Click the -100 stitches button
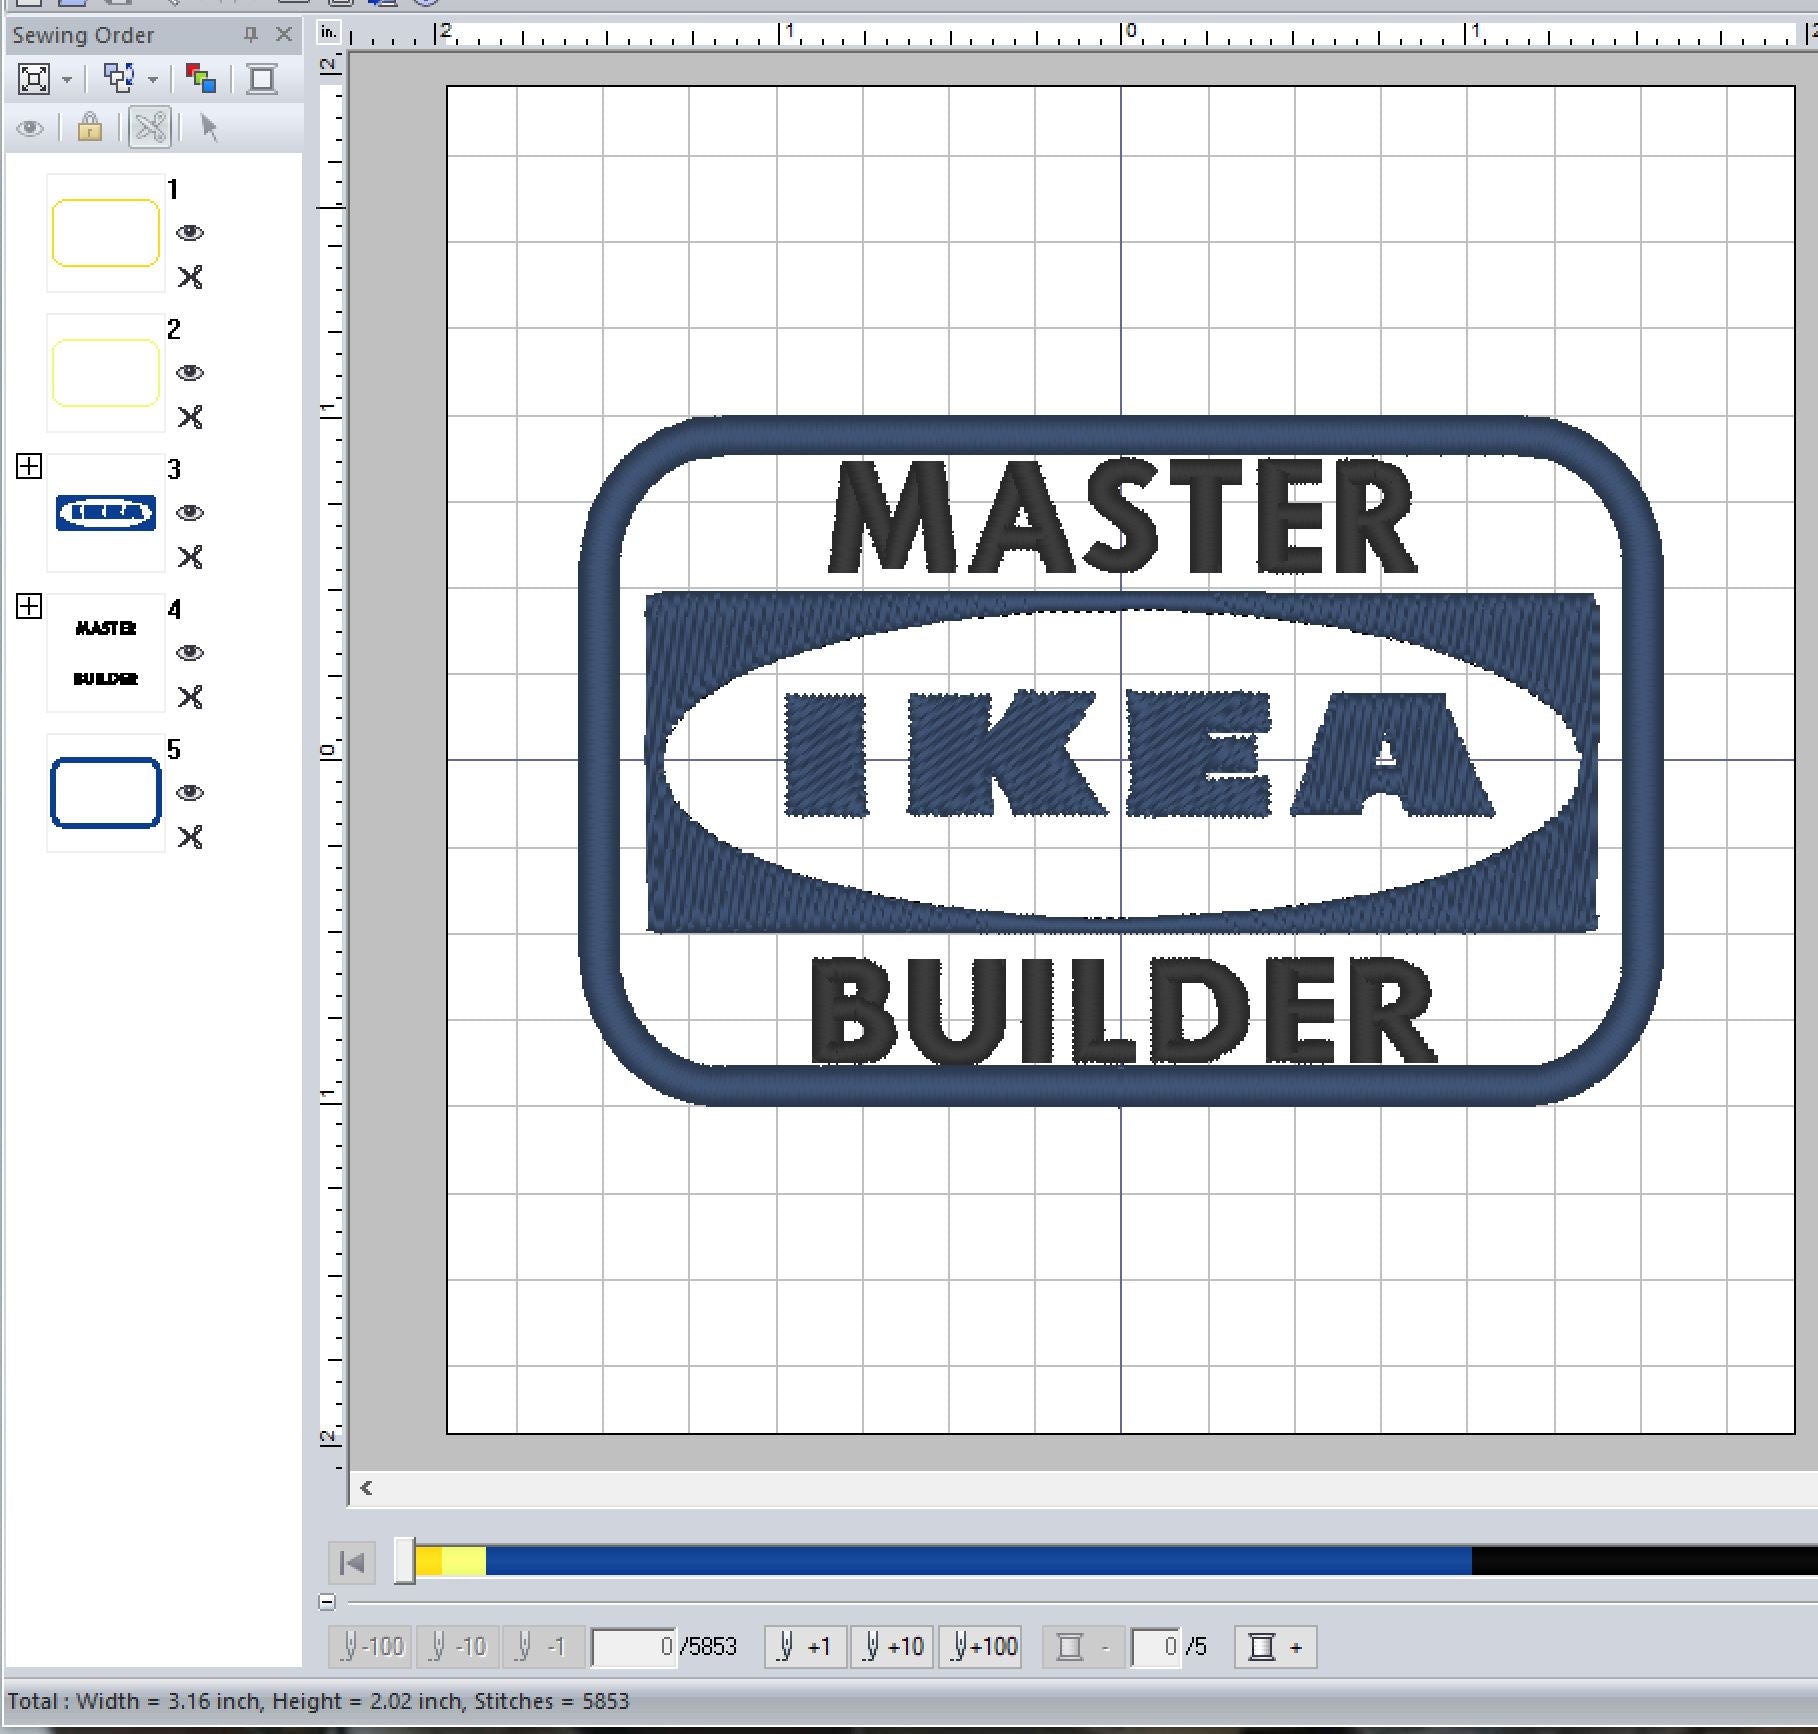 (370, 1646)
